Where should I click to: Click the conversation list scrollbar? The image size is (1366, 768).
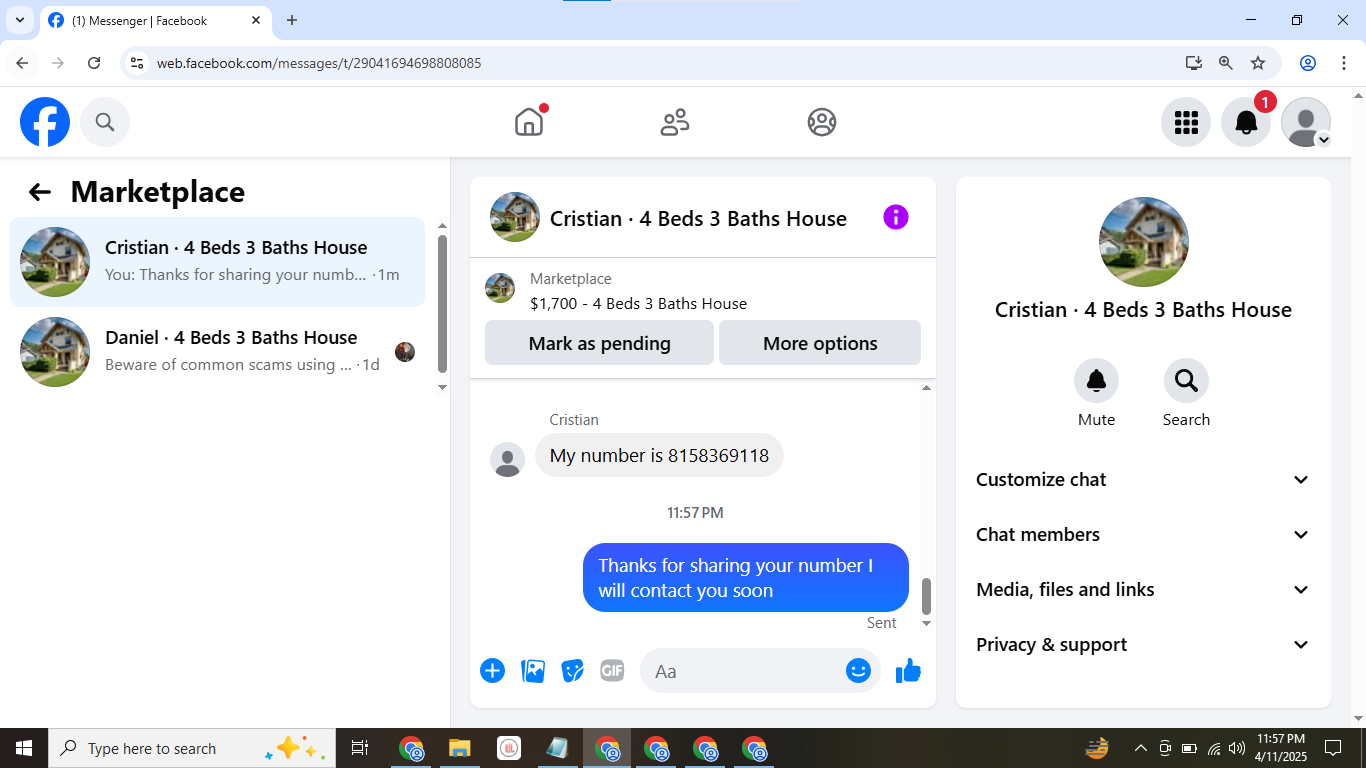click(x=442, y=303)
